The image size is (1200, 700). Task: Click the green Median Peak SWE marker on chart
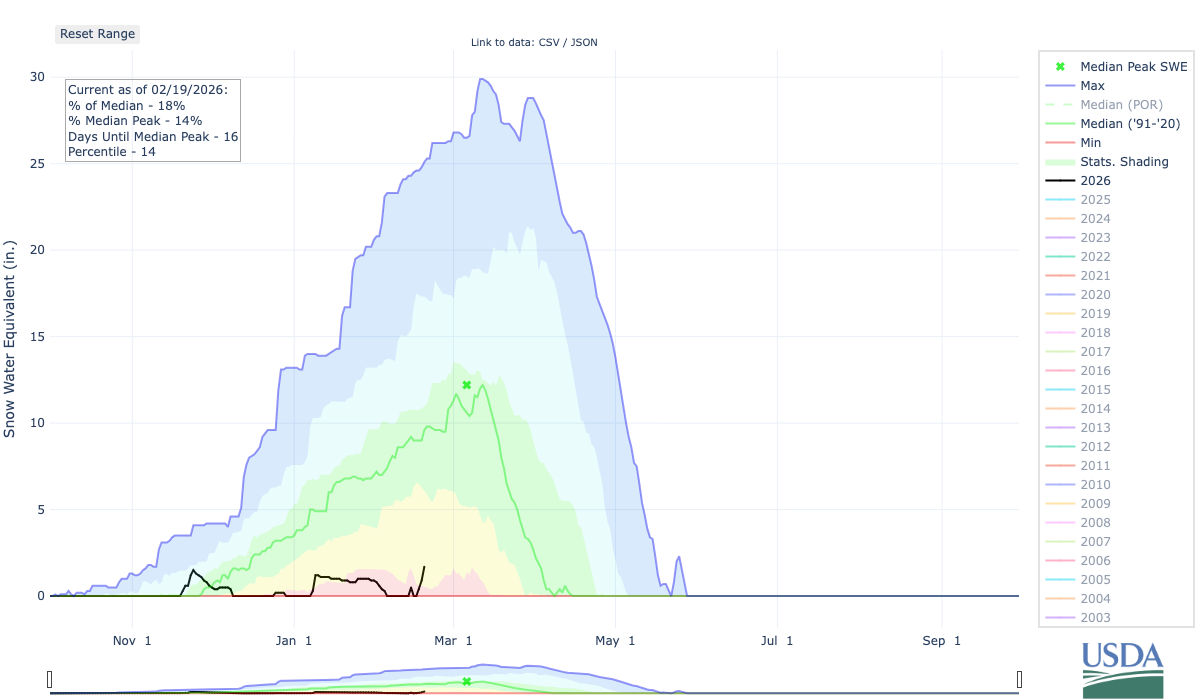466,385
